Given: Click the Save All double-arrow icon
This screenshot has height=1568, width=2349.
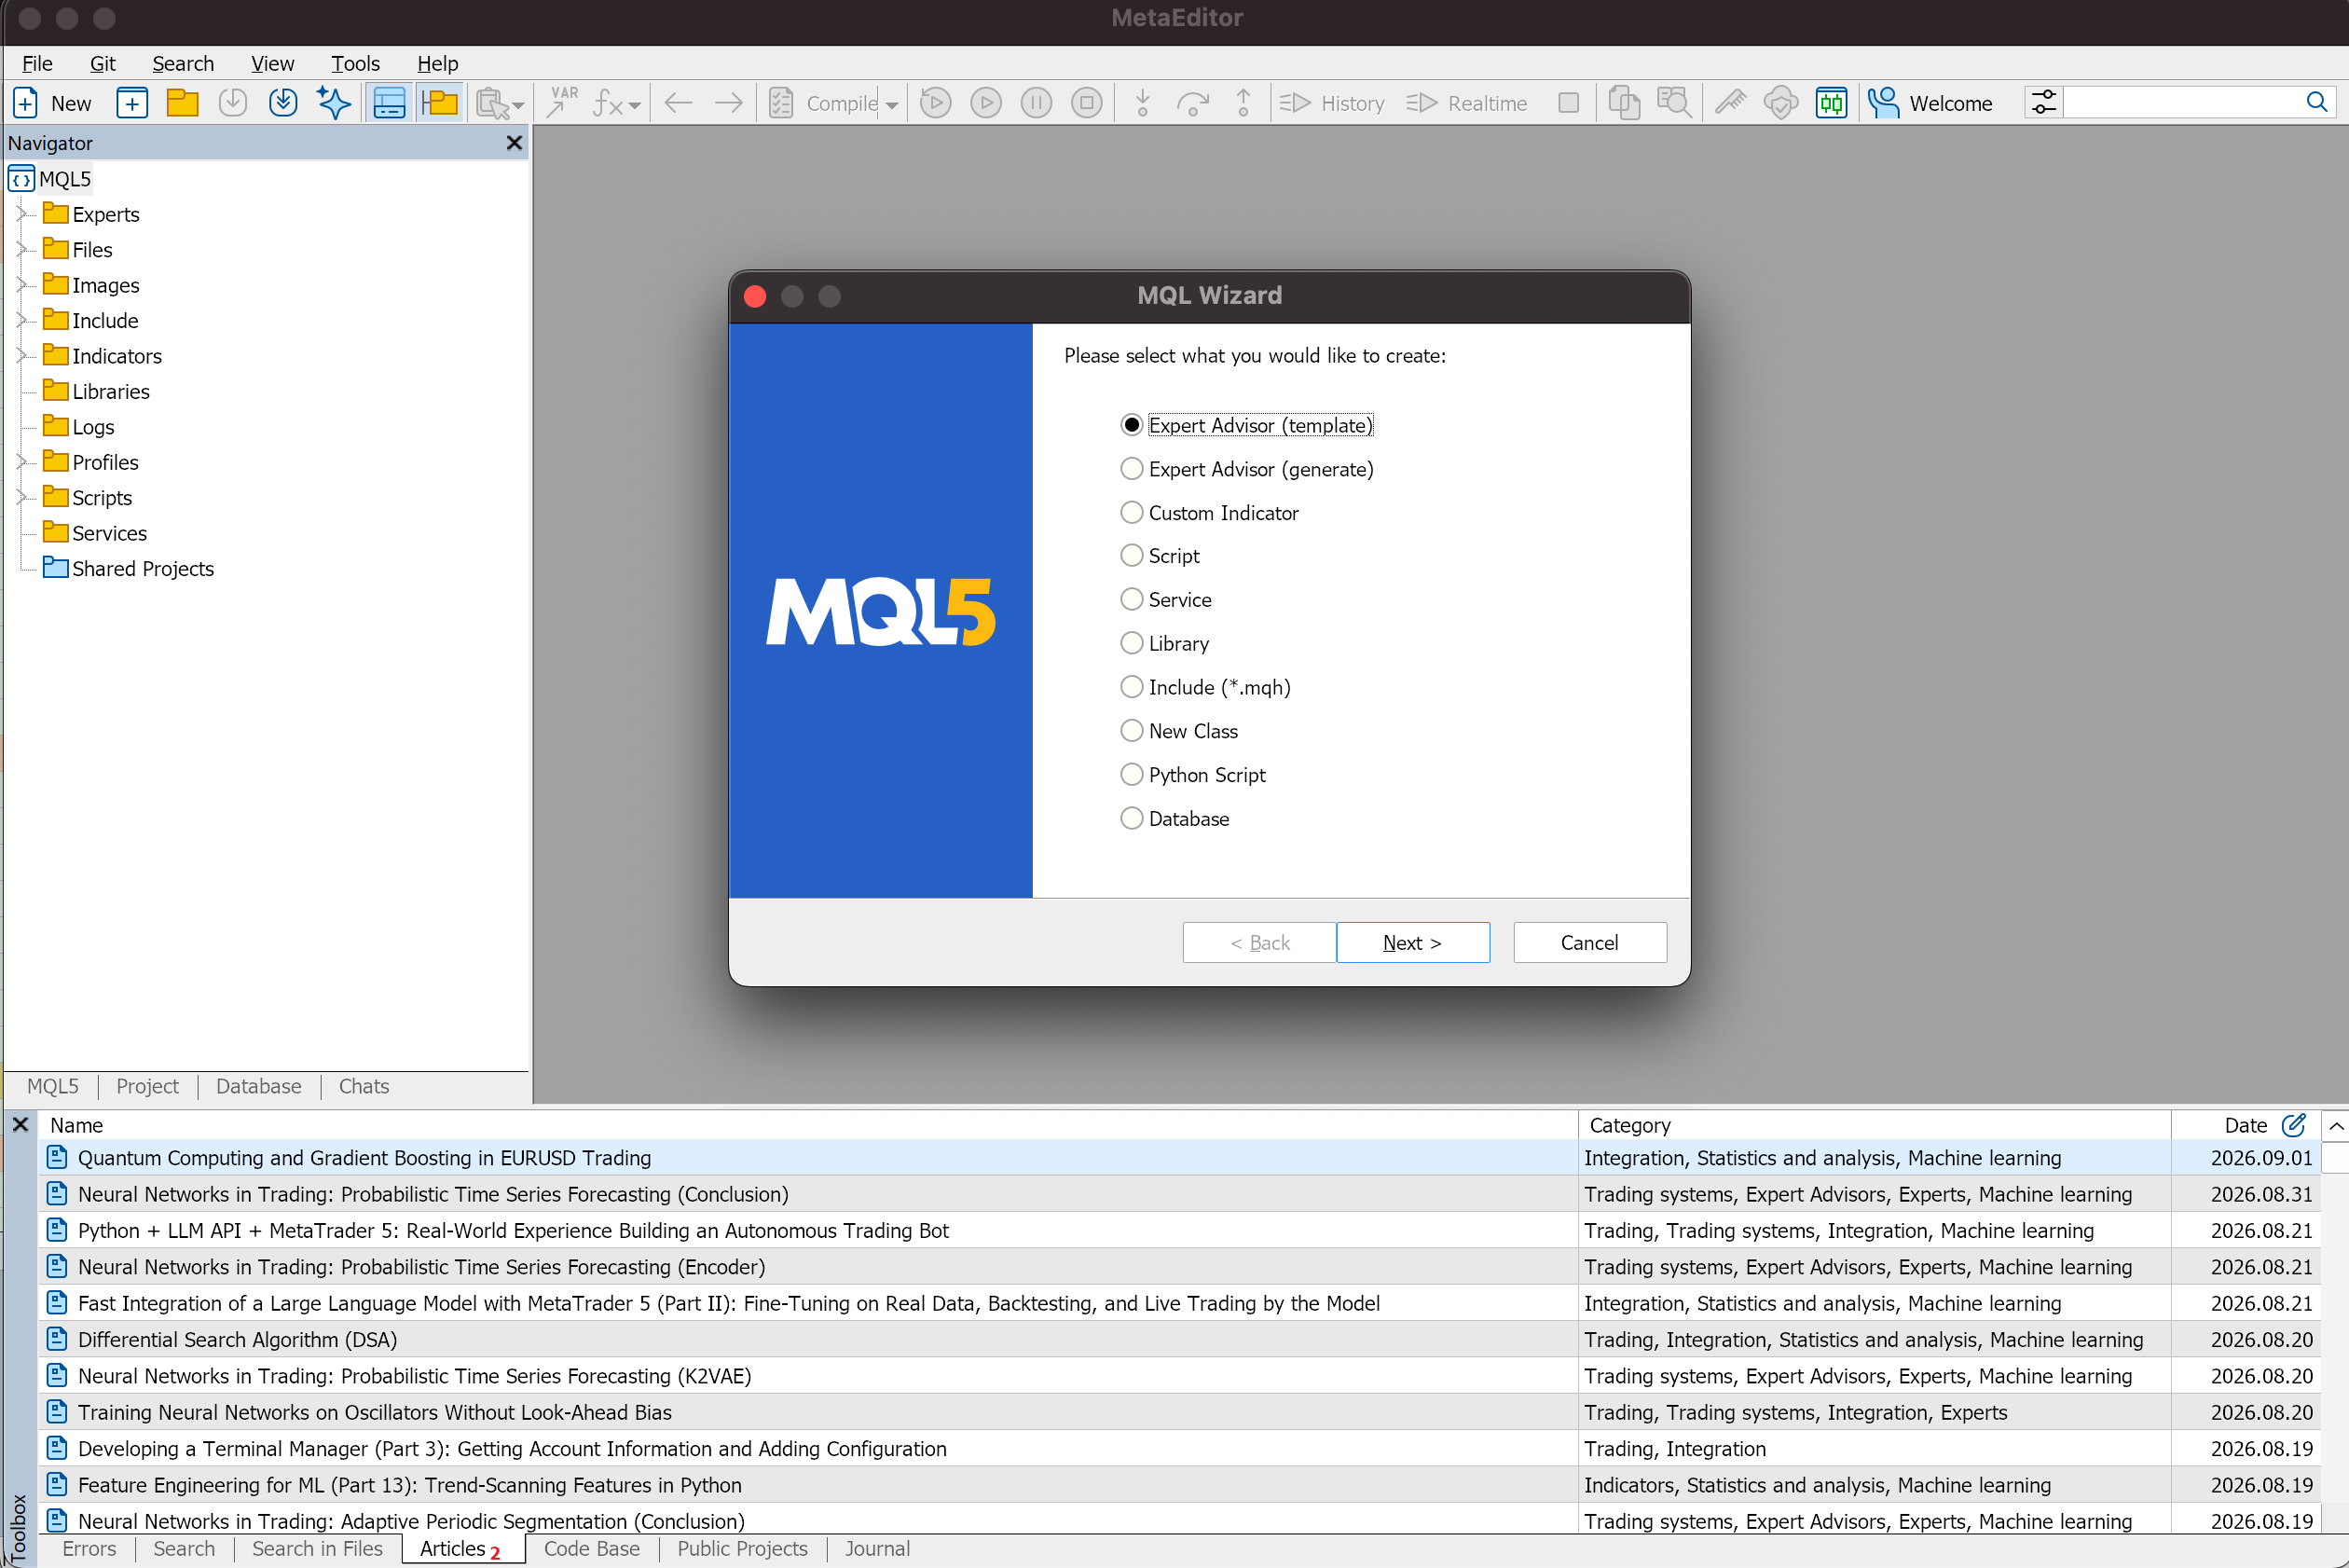Looking at the screenshot, I should tap(283, 103).
